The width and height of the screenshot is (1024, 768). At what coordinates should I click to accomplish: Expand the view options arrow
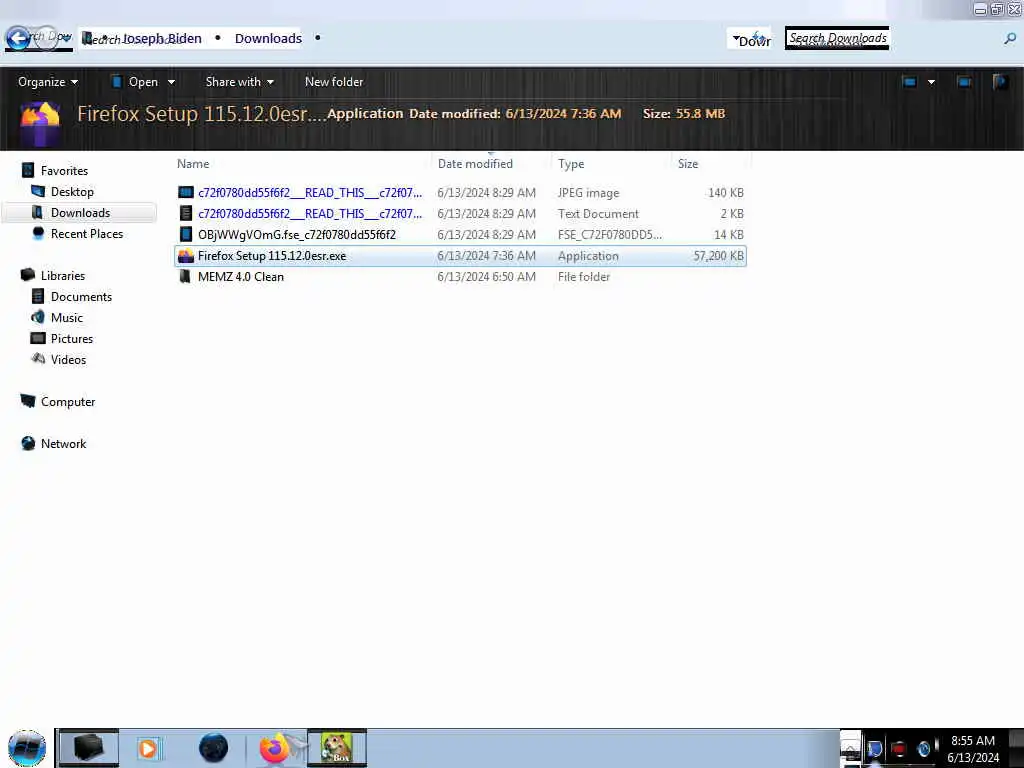pos(931,82)
